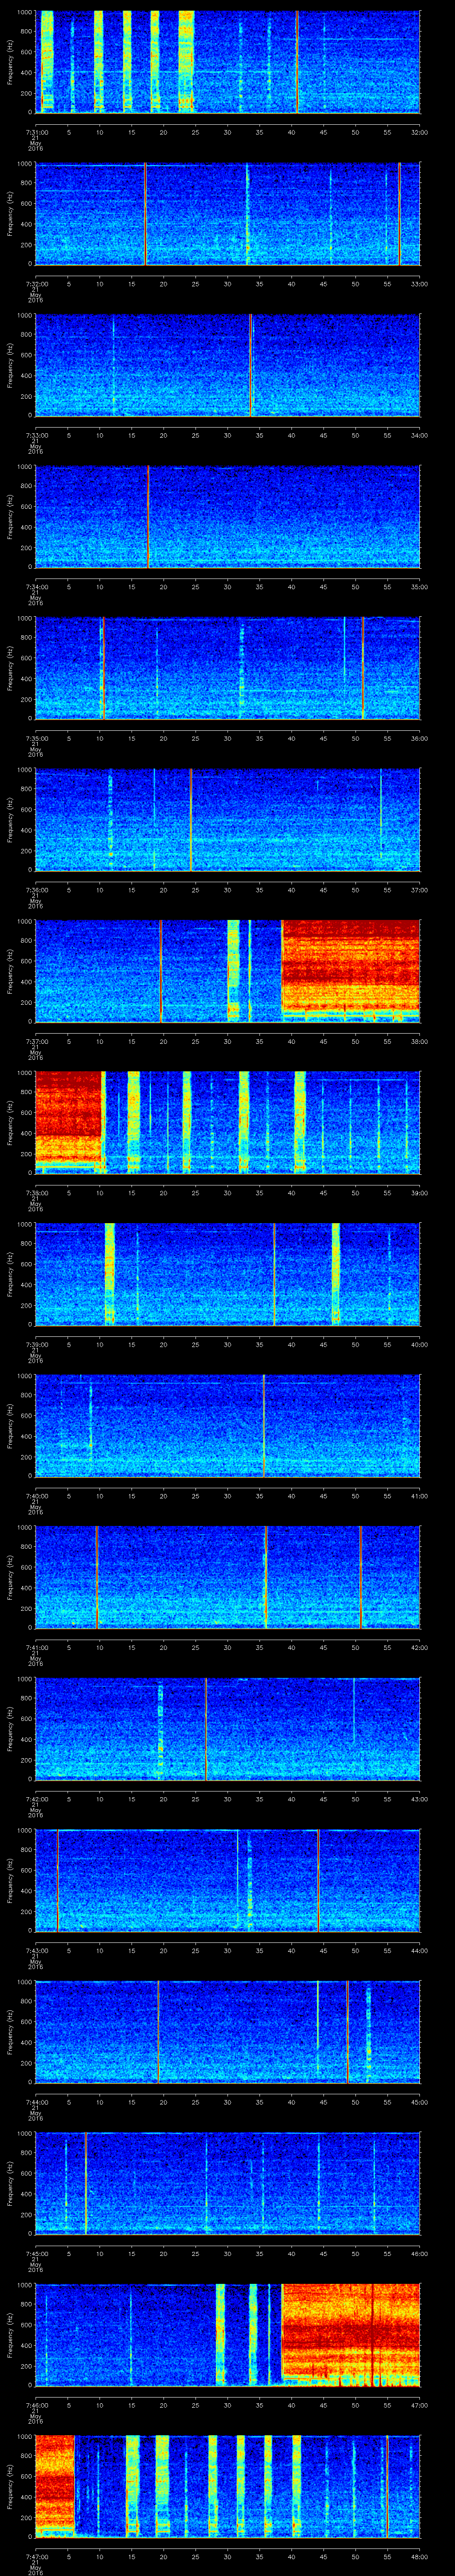Select the spectrogram panel starting at 7:45:00
This screenshot has height=2576, width=455.
pyautogui.click(x=228, y=2183)
